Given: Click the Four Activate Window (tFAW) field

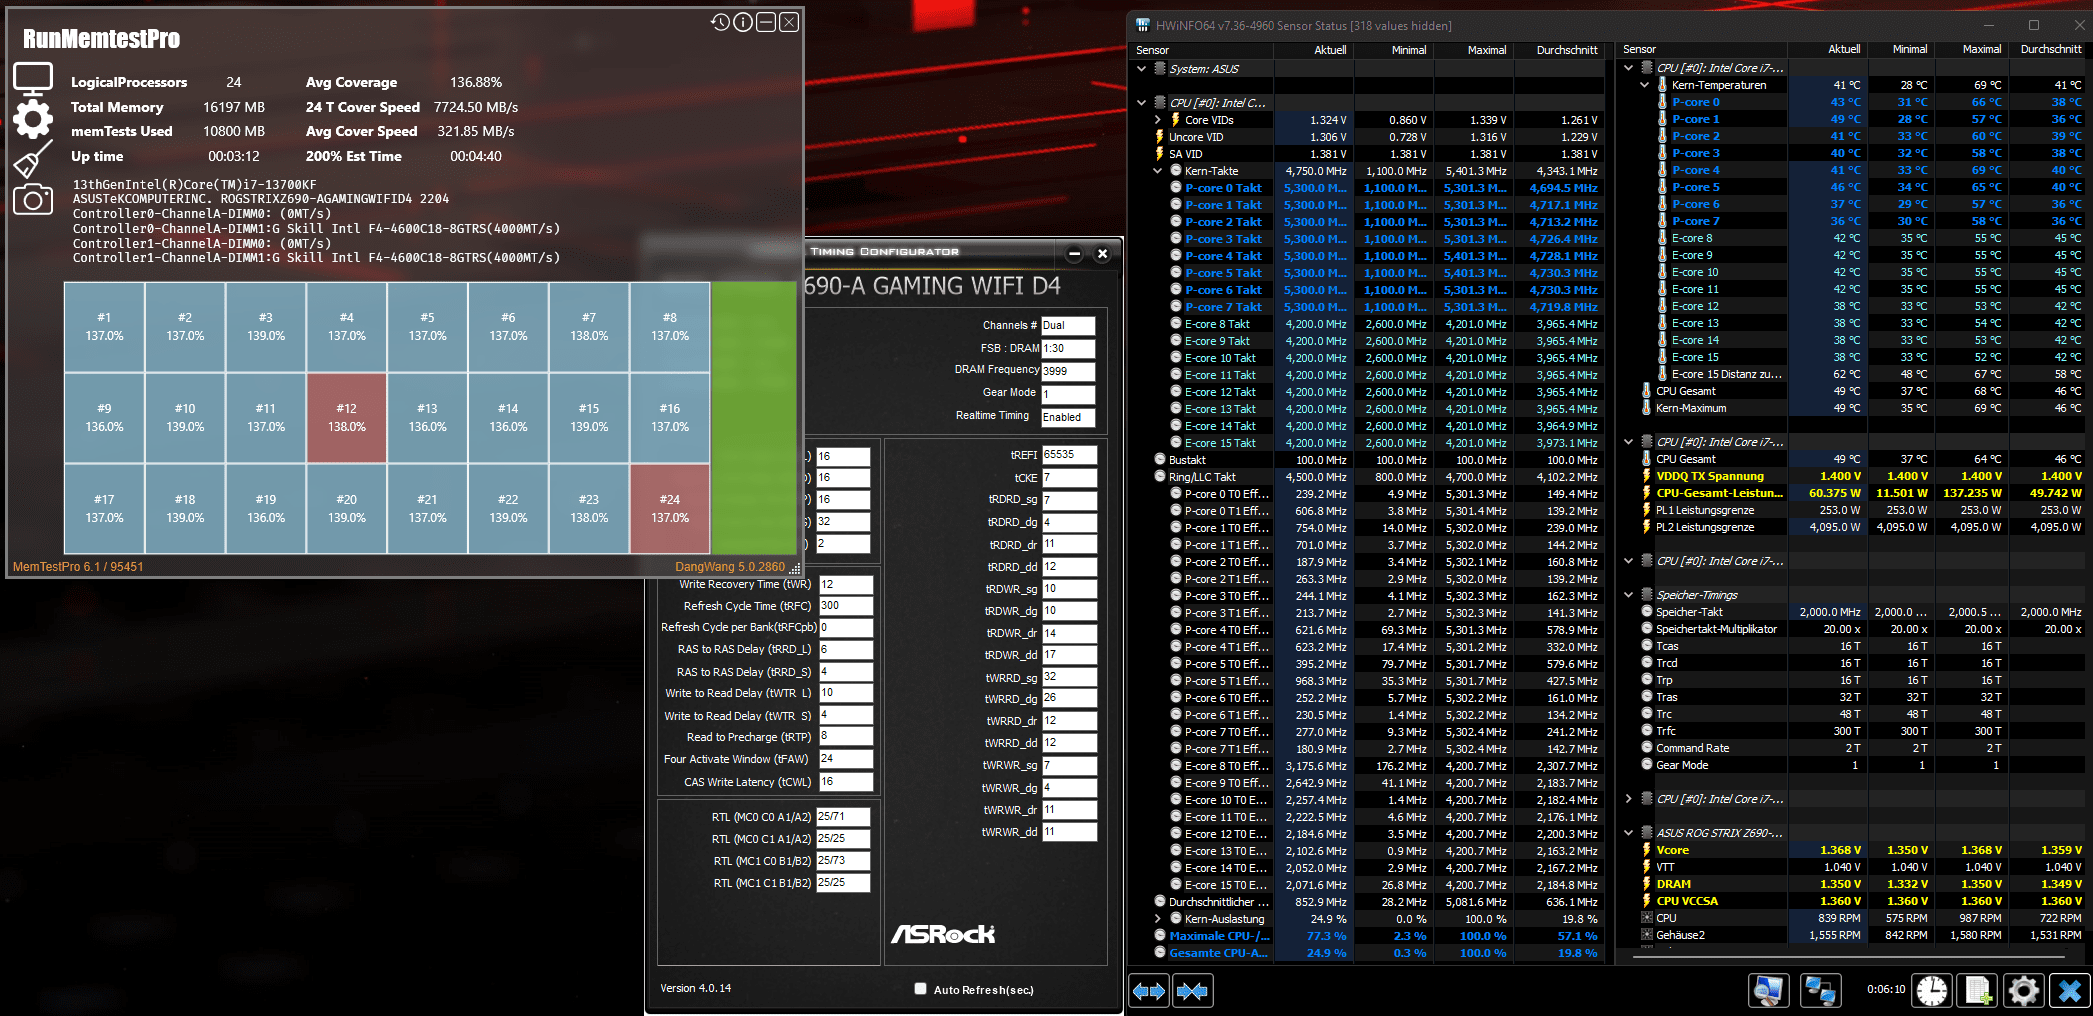Looking at the screenshot, I should pos(845,759).
